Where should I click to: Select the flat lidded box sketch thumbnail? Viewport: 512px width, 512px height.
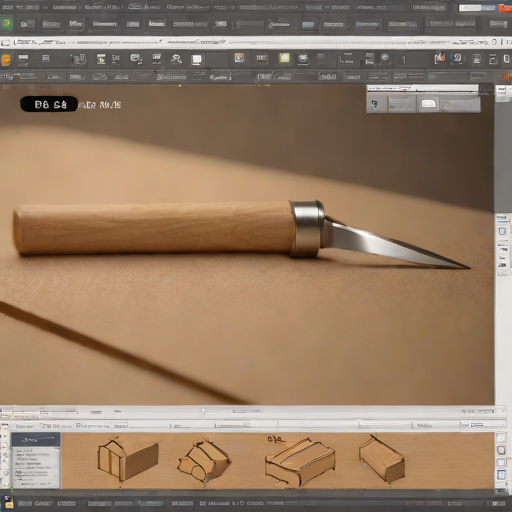pos(300,462)
